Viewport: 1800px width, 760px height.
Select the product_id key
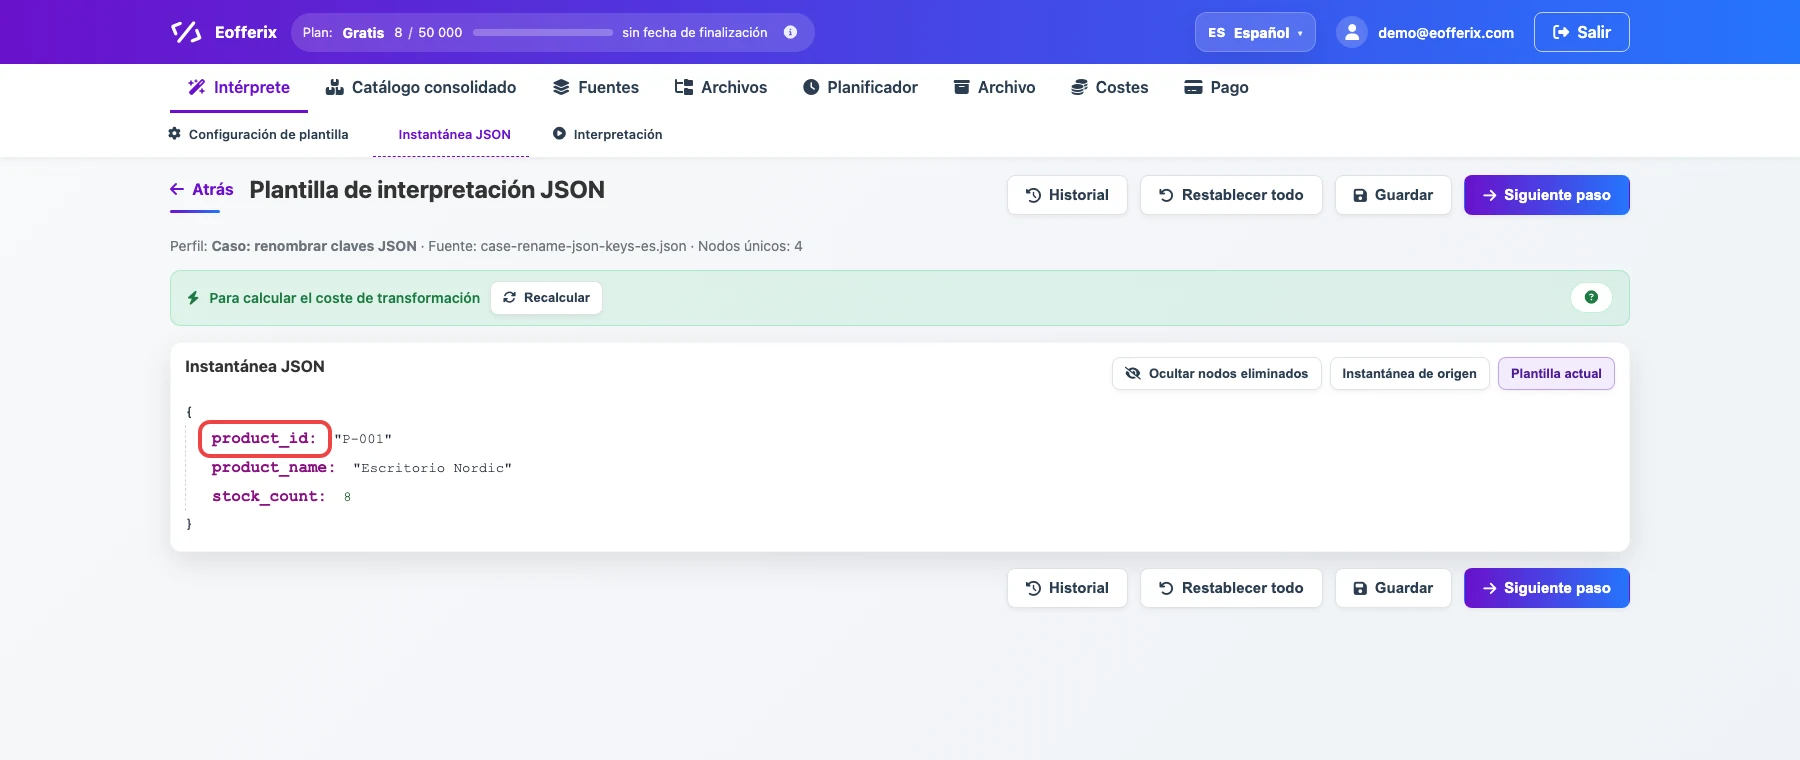point(264,438)
